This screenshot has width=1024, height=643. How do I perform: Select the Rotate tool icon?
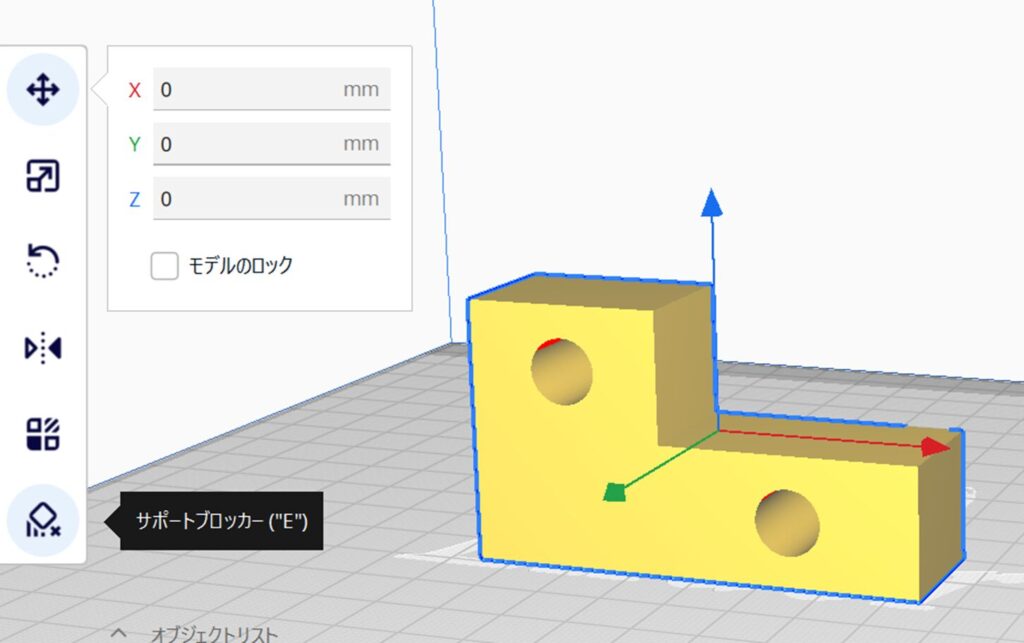pyautogui.click(x=43, y=261)
